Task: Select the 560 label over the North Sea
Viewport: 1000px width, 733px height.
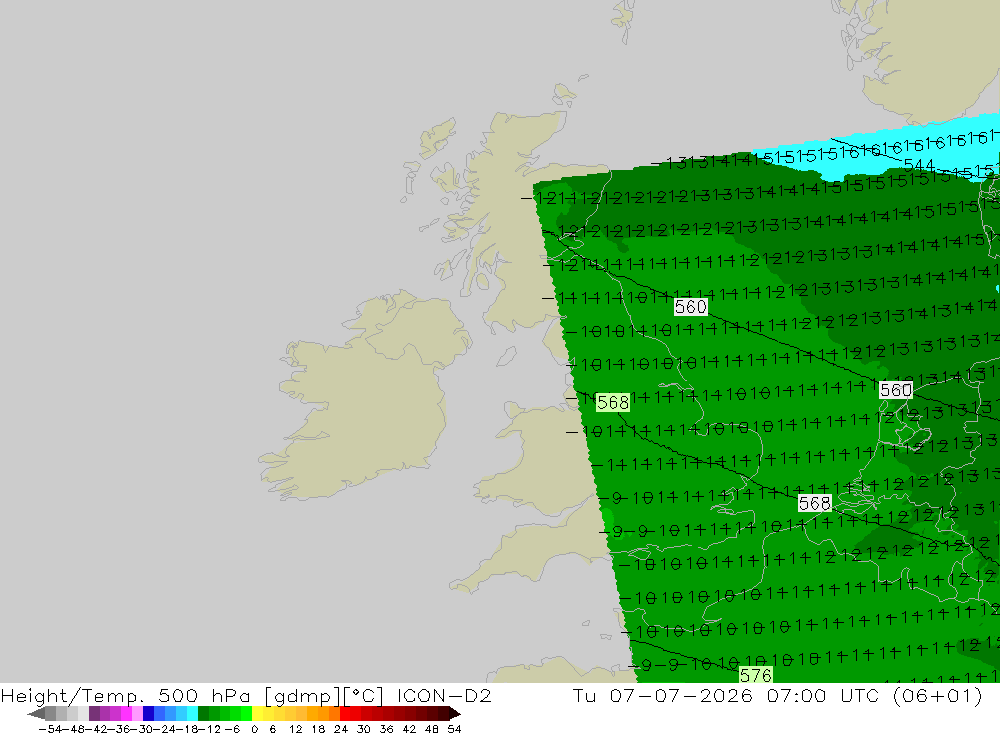Action: [895, 390]
